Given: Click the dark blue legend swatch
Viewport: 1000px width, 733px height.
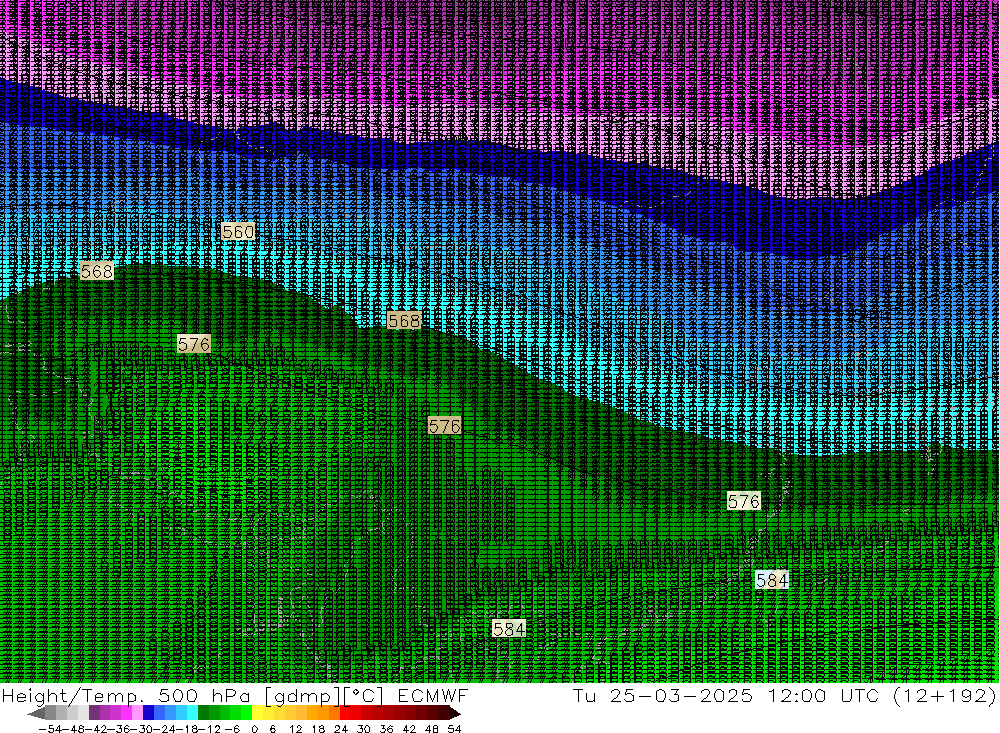Looking at the screenshot, I should point(149,713).
